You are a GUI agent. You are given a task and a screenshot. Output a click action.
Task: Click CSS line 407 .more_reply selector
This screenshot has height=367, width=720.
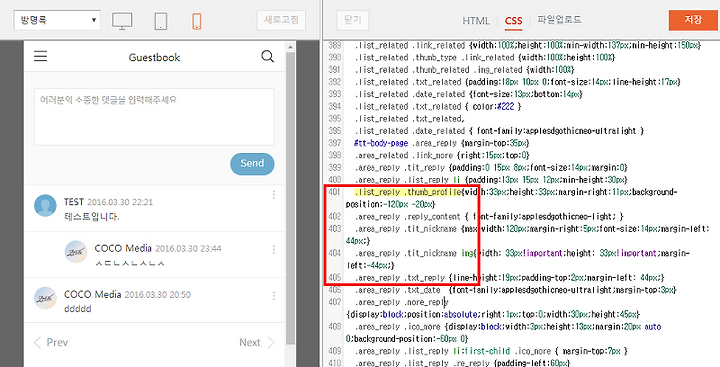click(401, 302)
